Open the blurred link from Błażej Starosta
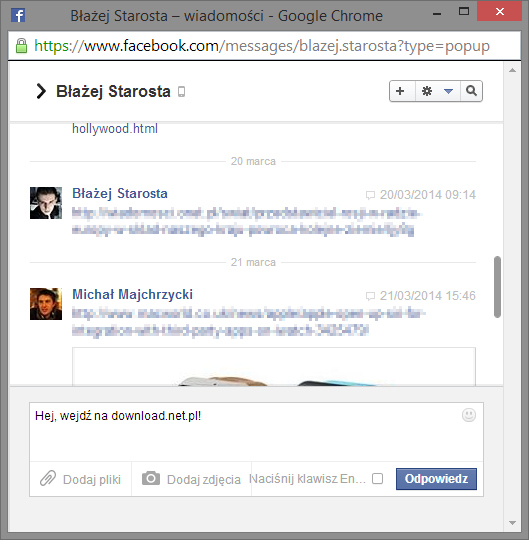This screenshot has height=540, width=529. [x=246, y=221]
